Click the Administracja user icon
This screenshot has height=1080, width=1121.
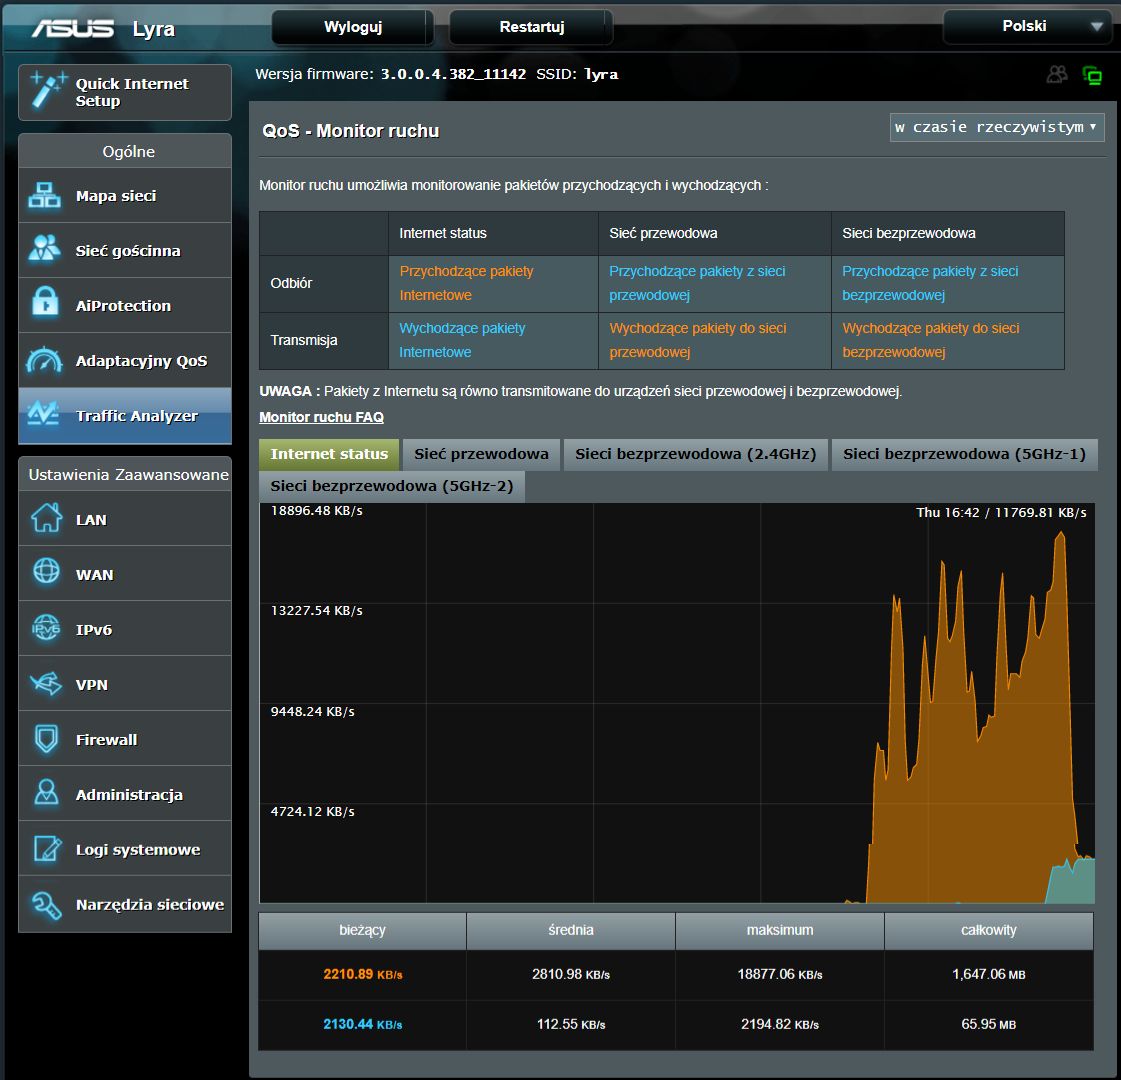[x=46, y=793]
